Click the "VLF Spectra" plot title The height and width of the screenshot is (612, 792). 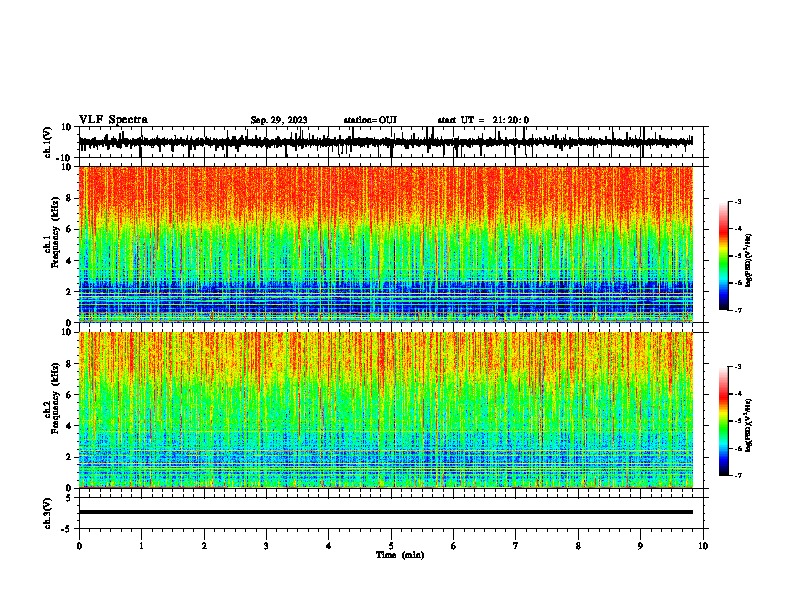pyautogui.click(x=114, y=120)
